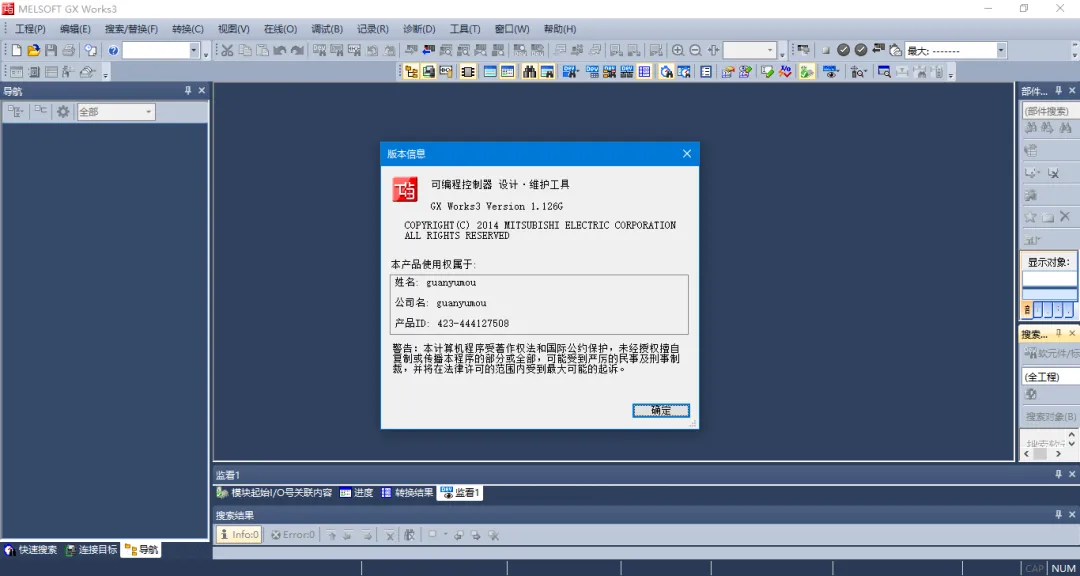This screenshot has height=576, width=1080.
Task: Switch to the 转换结果 tab
Action: point(407,493)
